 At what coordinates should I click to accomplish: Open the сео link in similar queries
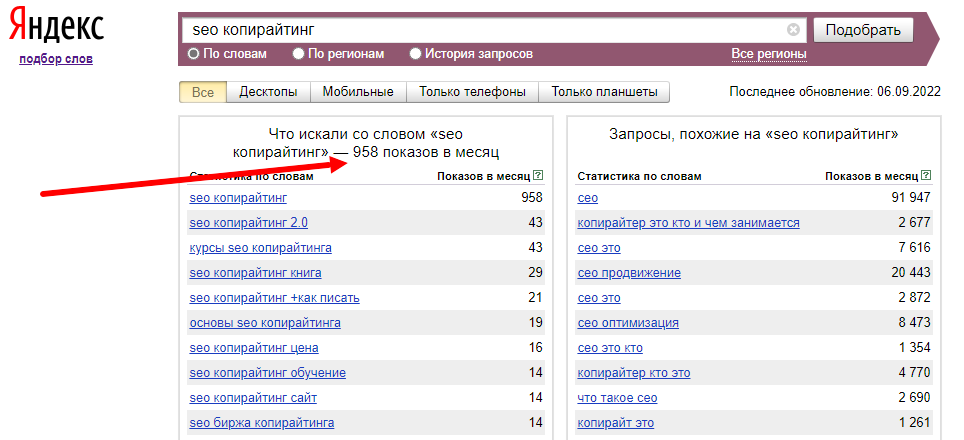[588, 198]
